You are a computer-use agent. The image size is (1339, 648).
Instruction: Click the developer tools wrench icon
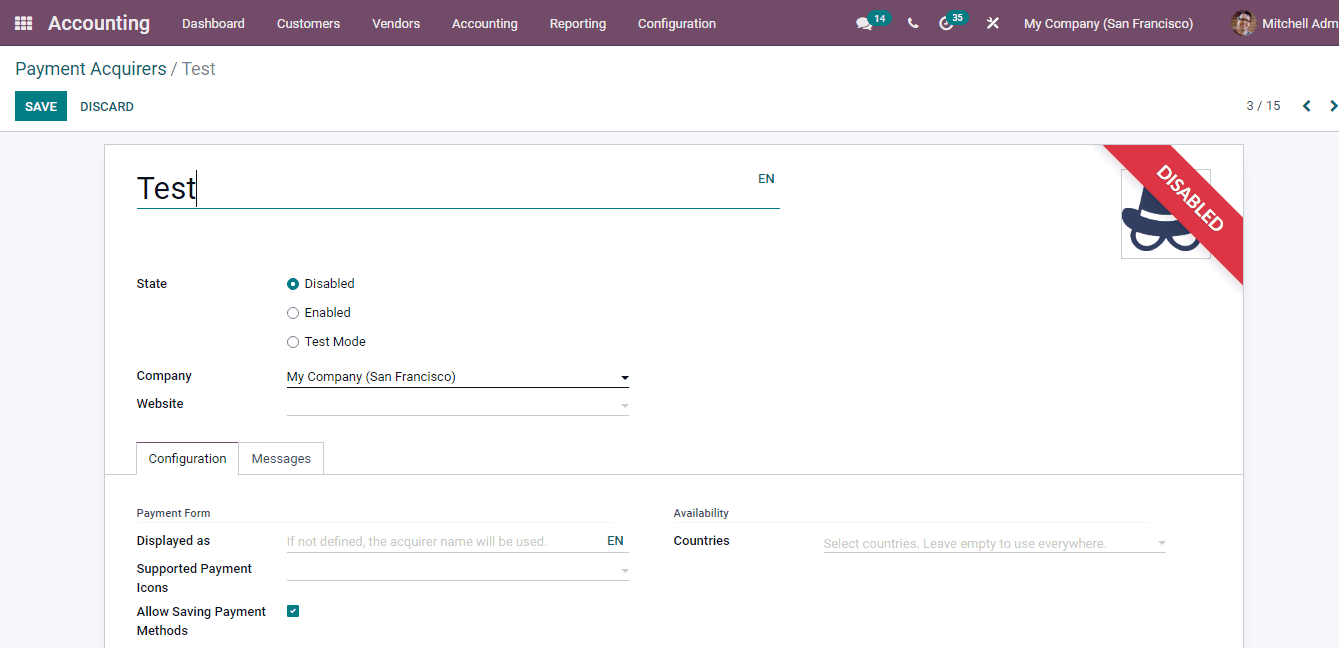coord(992,23)
